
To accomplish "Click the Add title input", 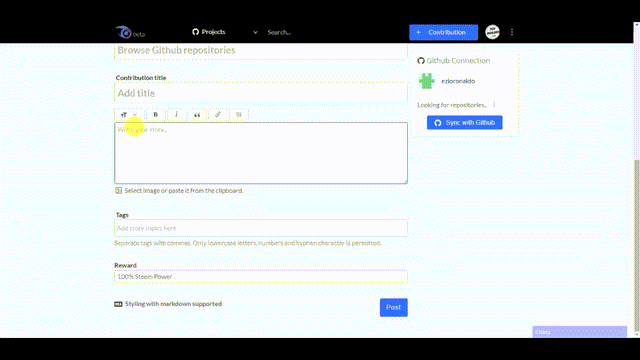I will (x=261, y=93).
